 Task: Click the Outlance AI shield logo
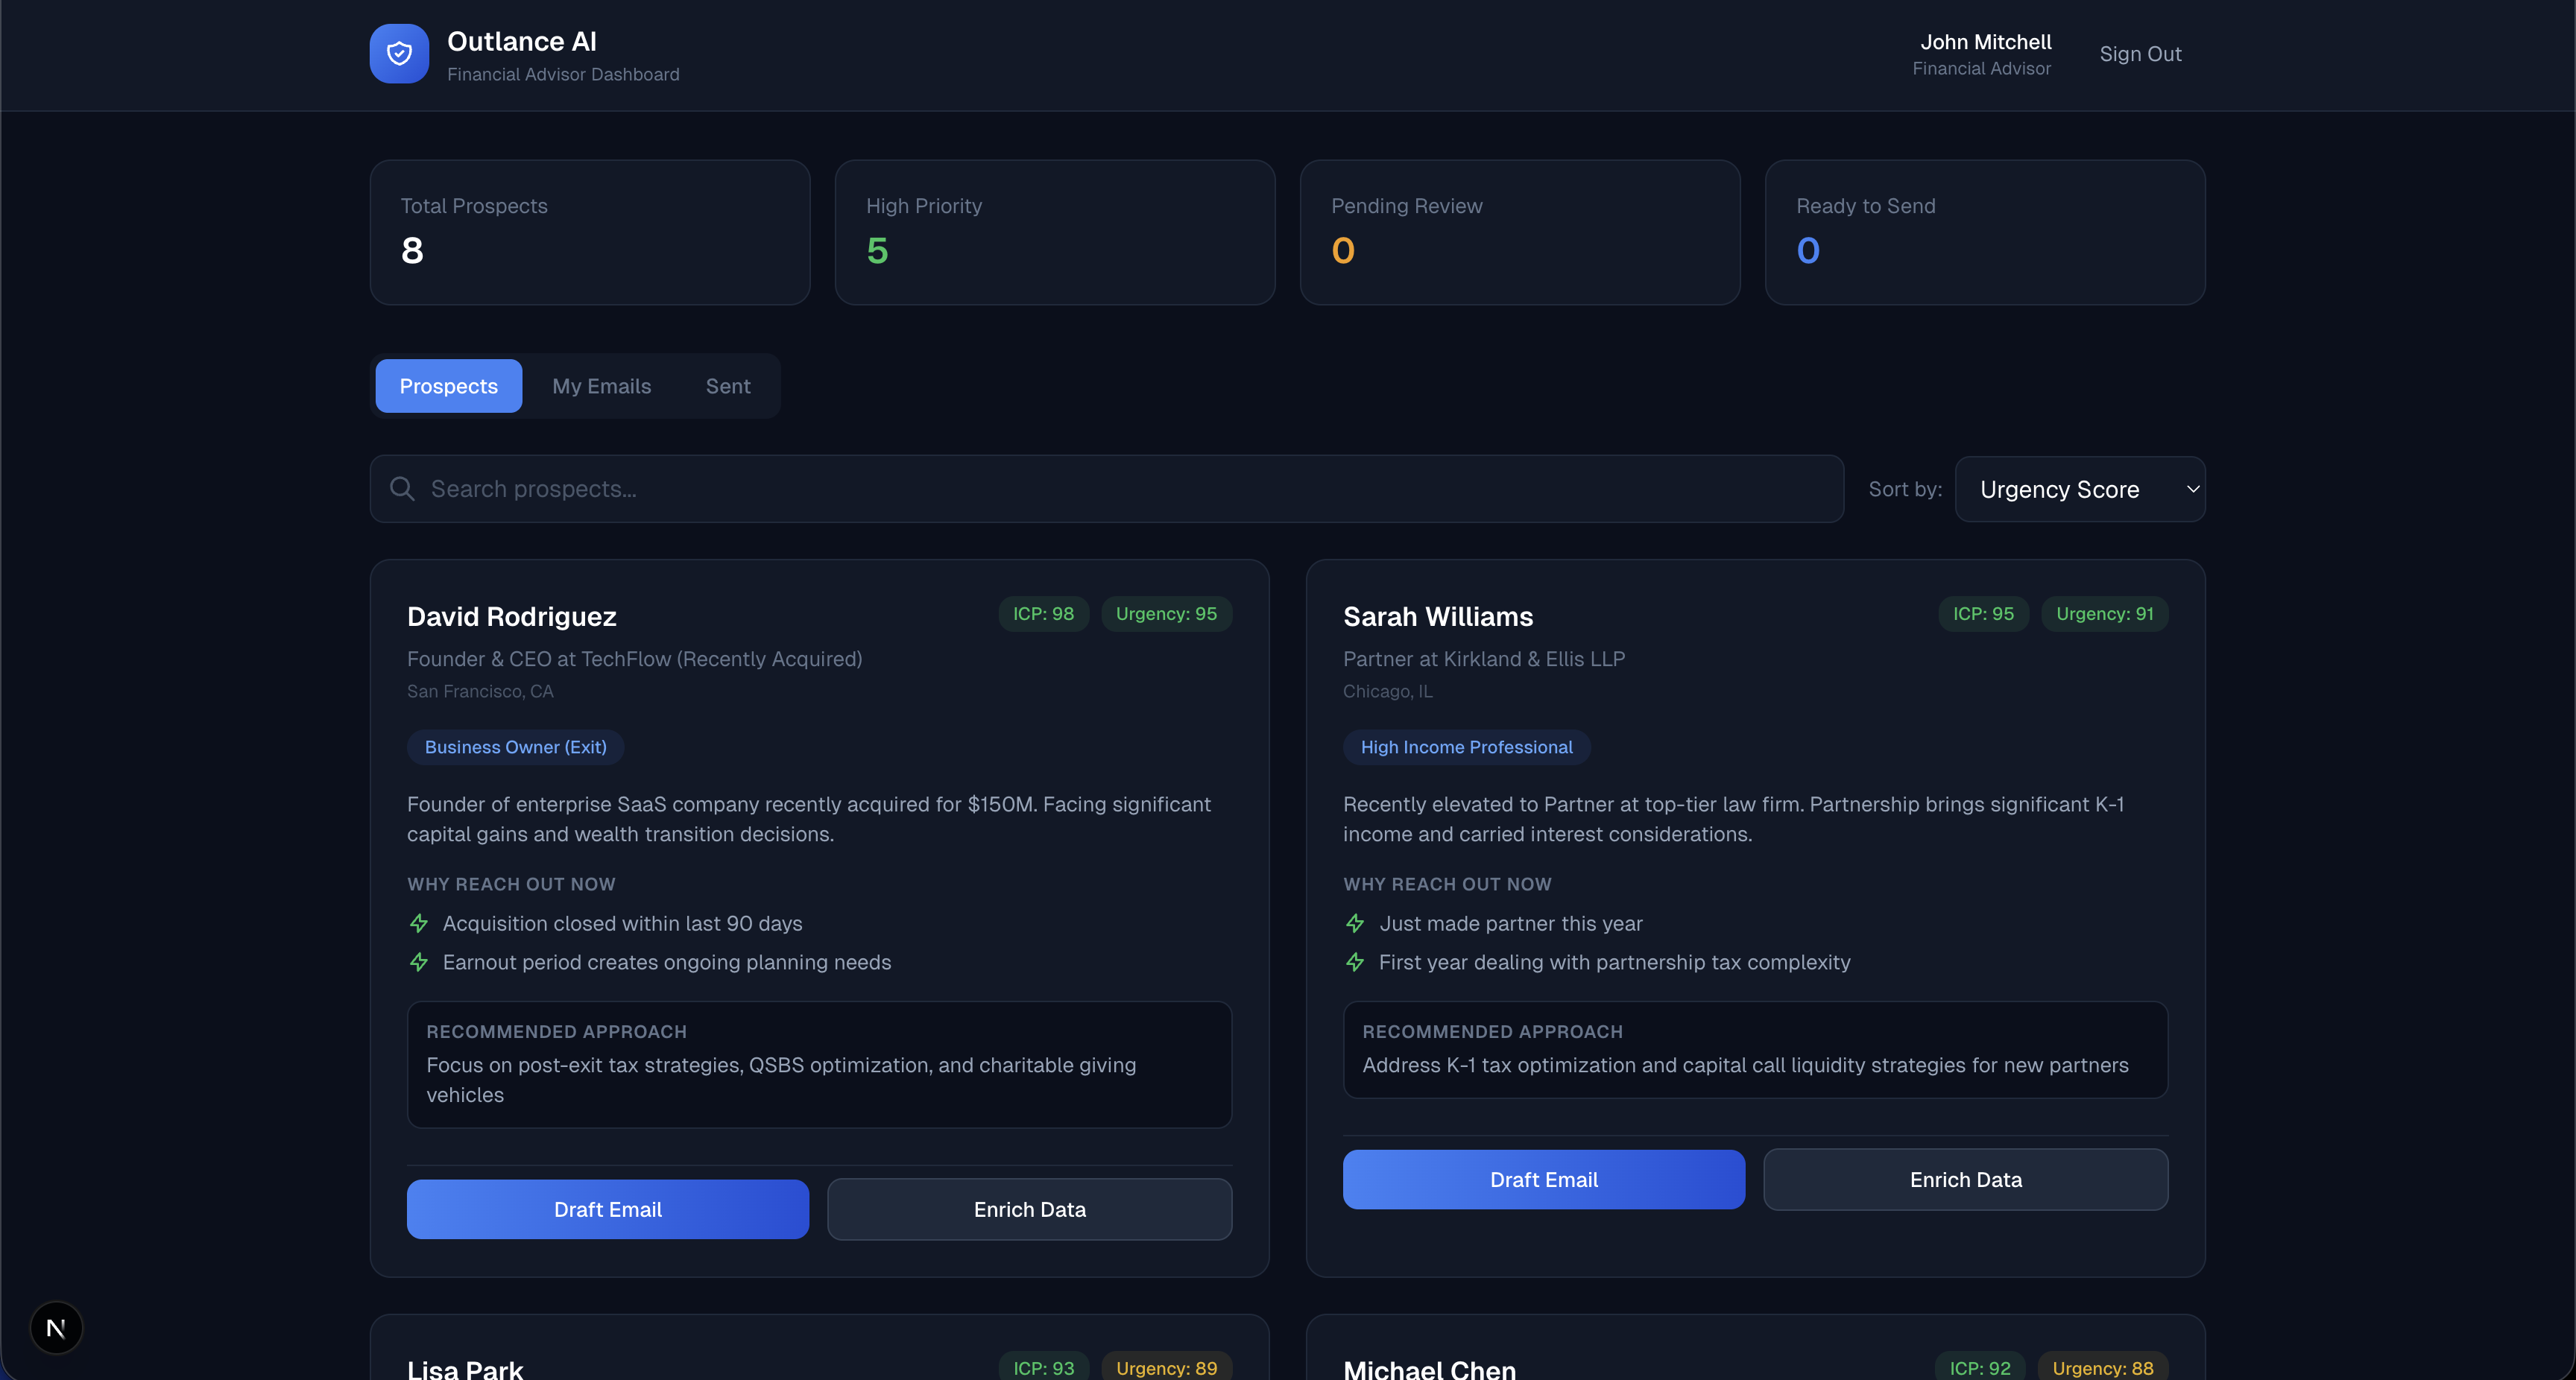pyautogui.click(x=399, y=54)
